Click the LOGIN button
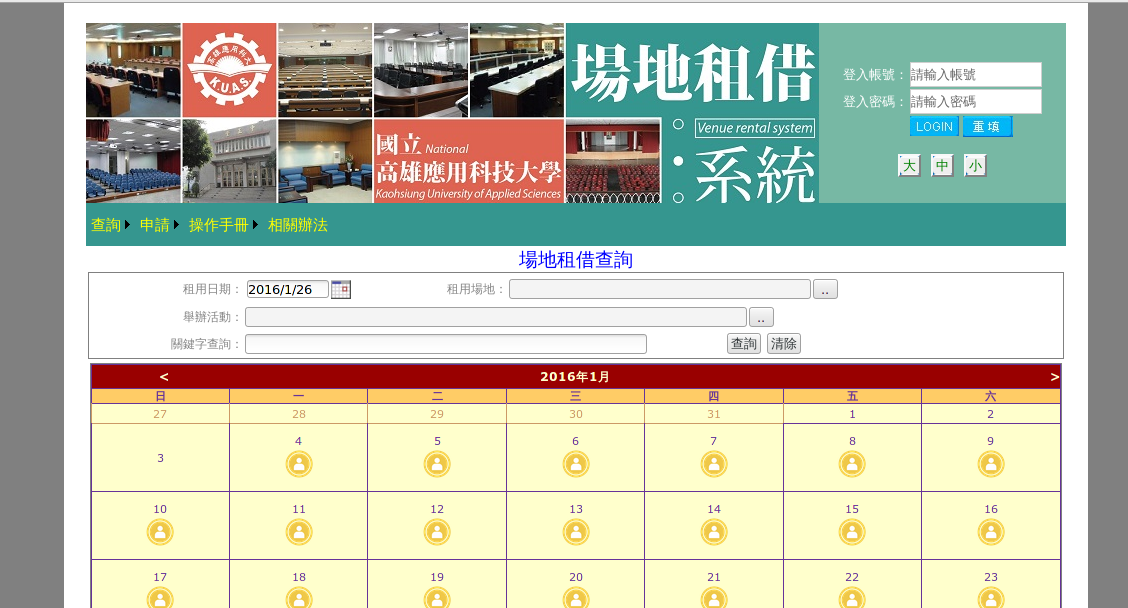The height and width of the screenshot is (608, 1128). [934, 127]
